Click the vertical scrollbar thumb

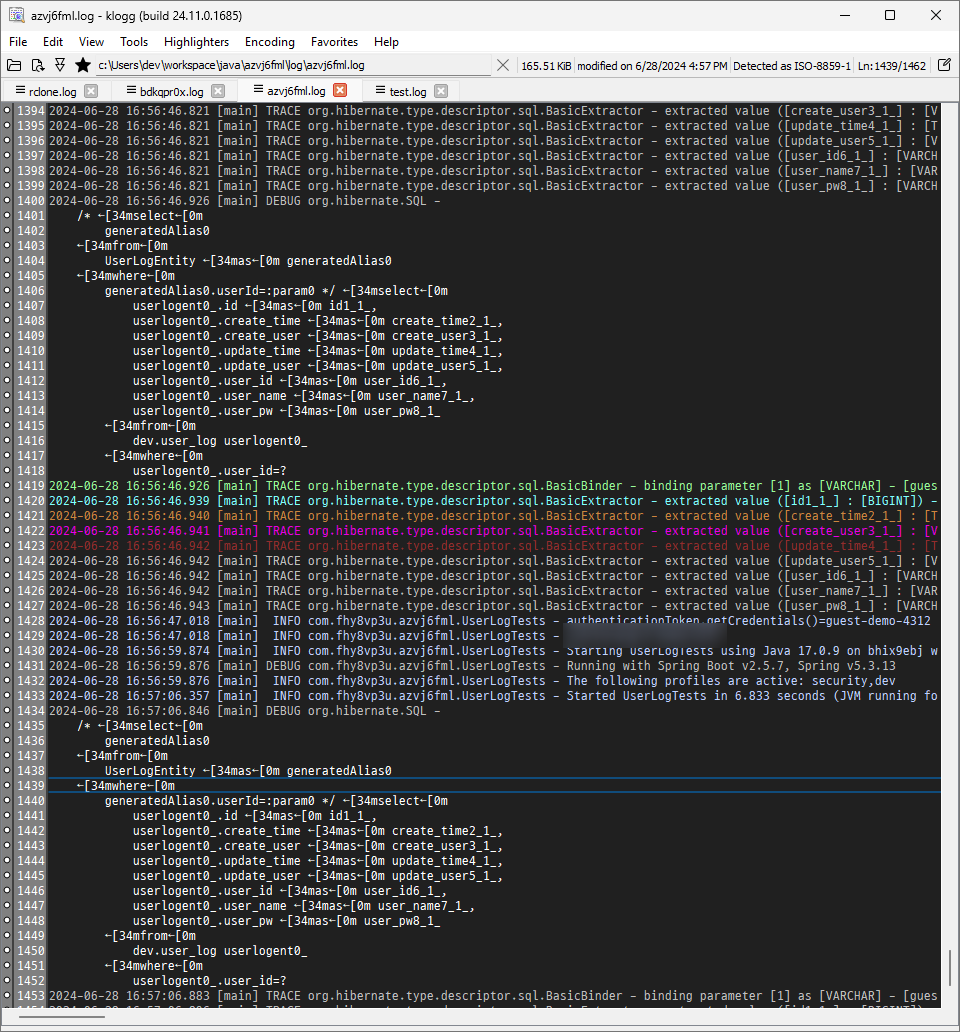949,966
